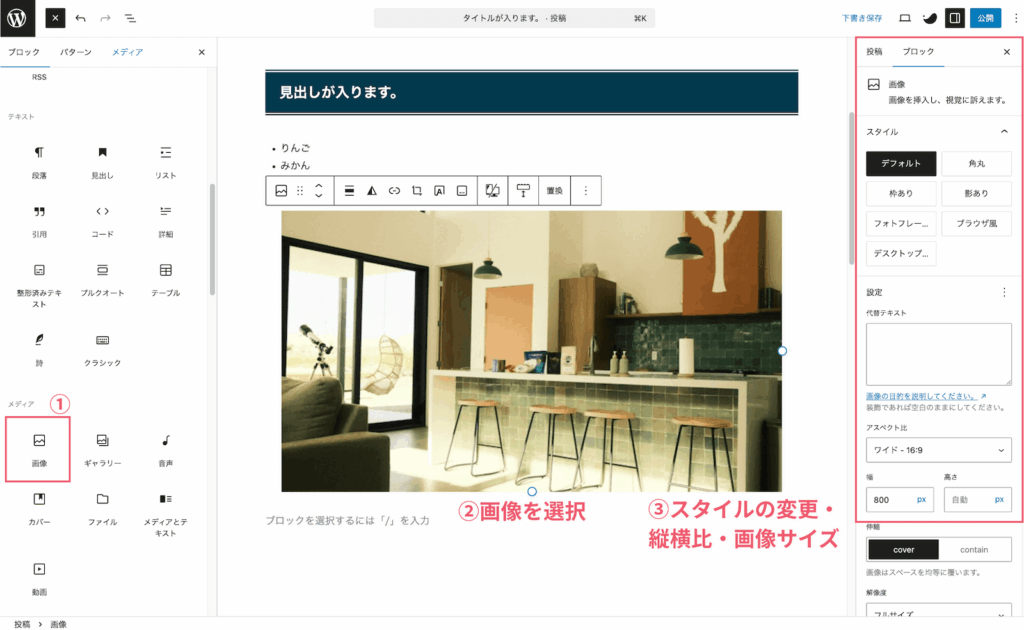Image resolution: width=1024 pixels, height=630 pixels.
Task: Select the 影あり style
Action: [976, 193]
